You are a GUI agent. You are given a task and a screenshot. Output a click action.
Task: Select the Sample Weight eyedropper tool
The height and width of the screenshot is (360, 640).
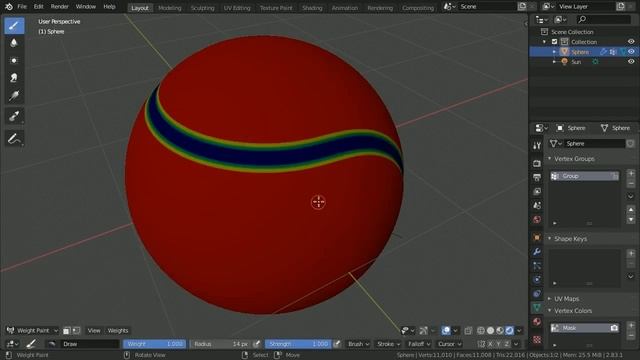(x=14, y=116)
